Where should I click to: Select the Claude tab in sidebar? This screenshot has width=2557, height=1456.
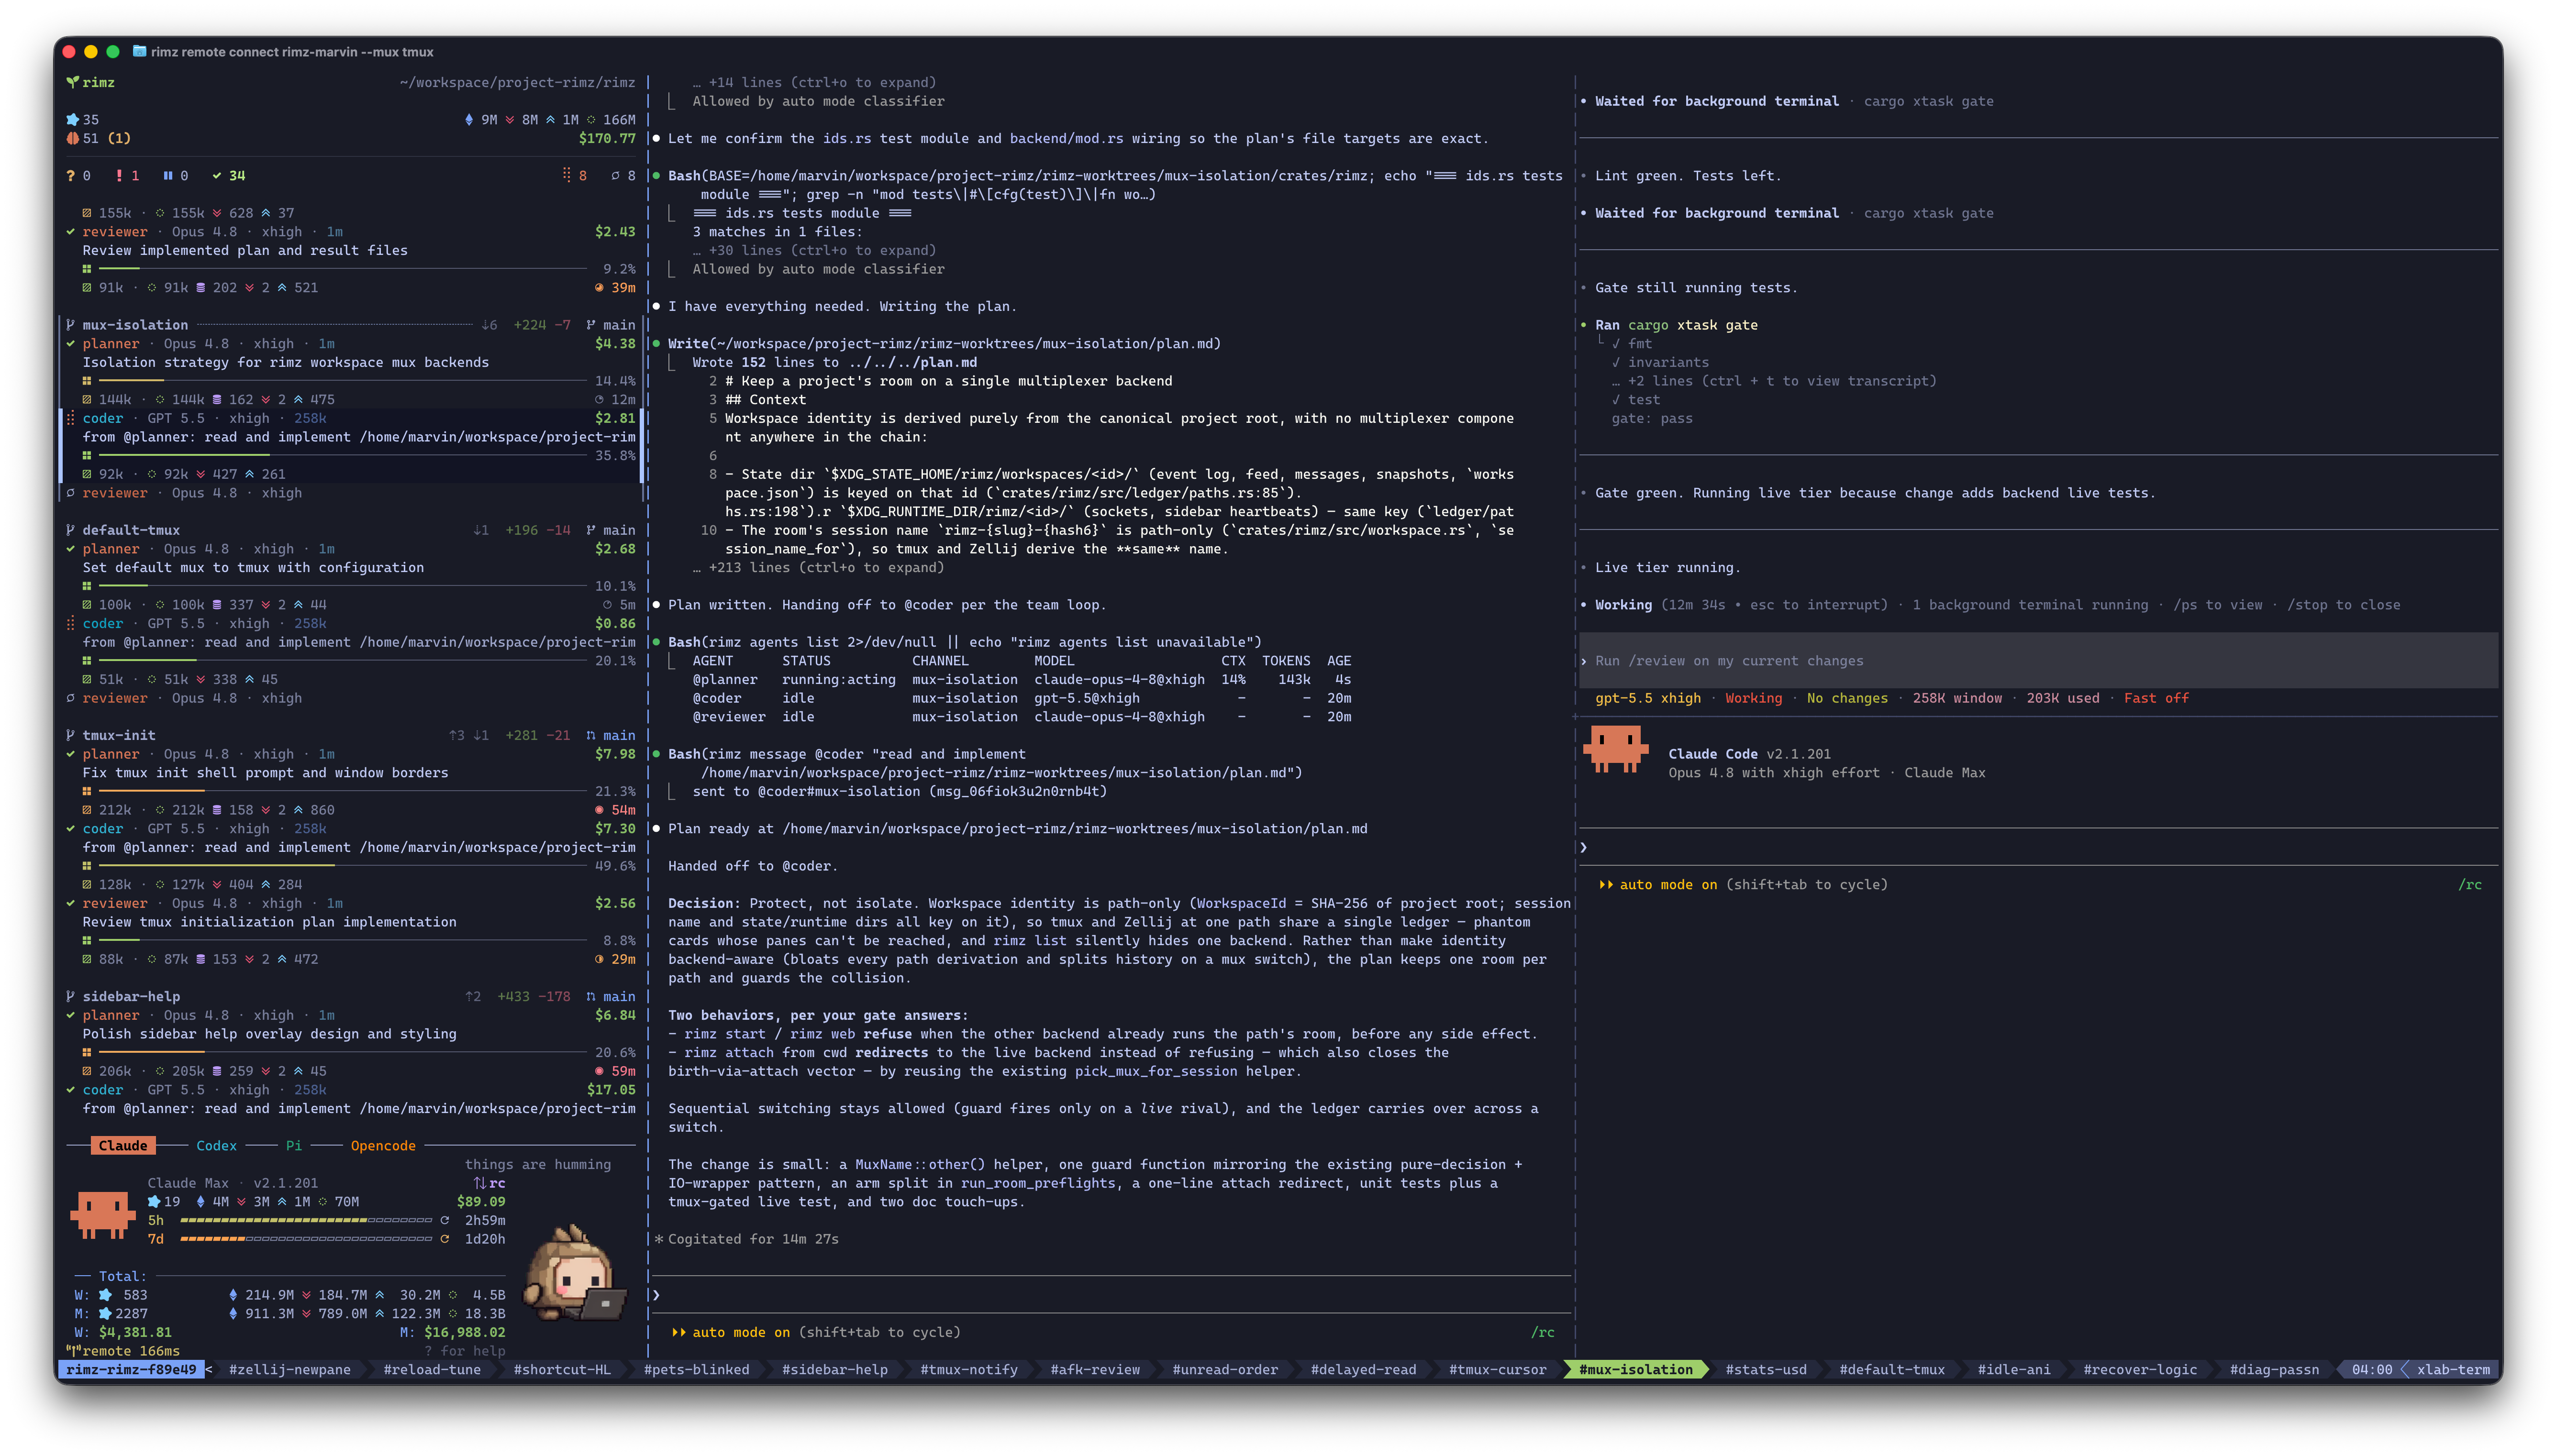(123, 1145)
